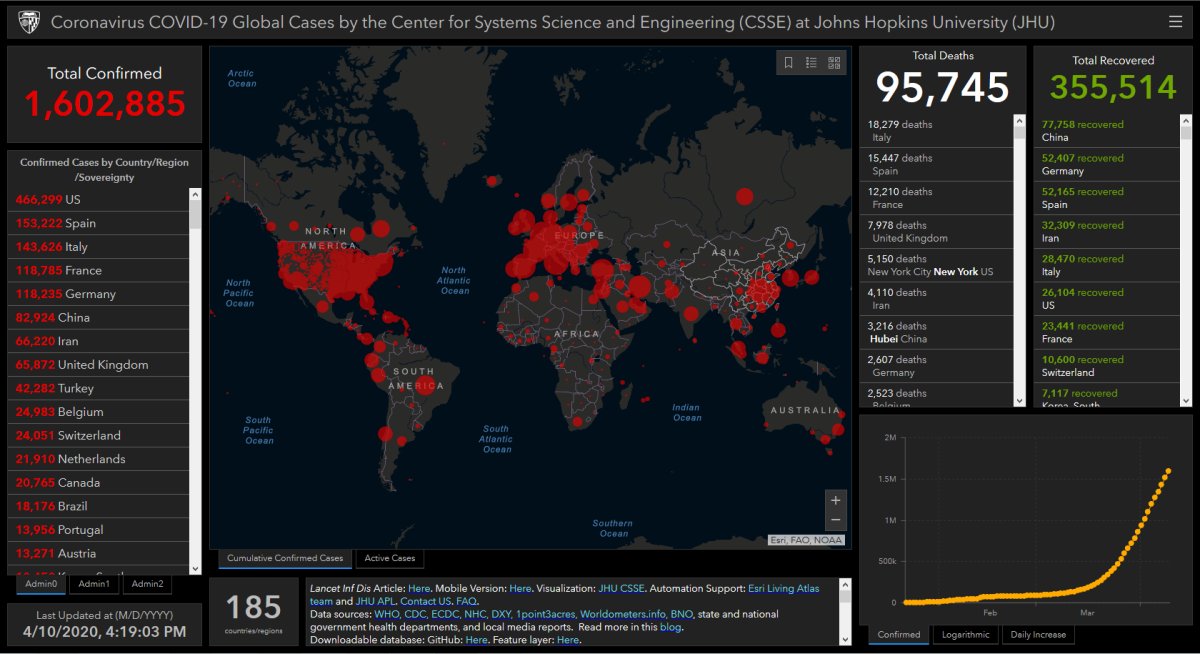This screenshot has width=1200, height=654.
Task: Click the Total Recovered list scroll-up arrow
Action: tap(1186, 122)
